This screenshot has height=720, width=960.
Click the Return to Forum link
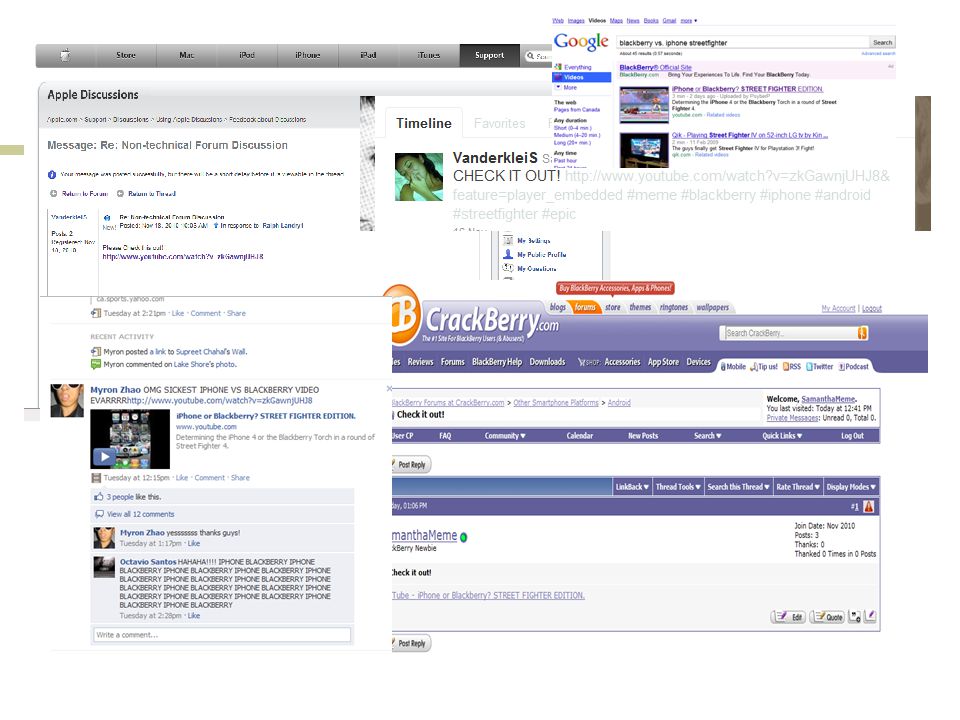coord(85,193)
